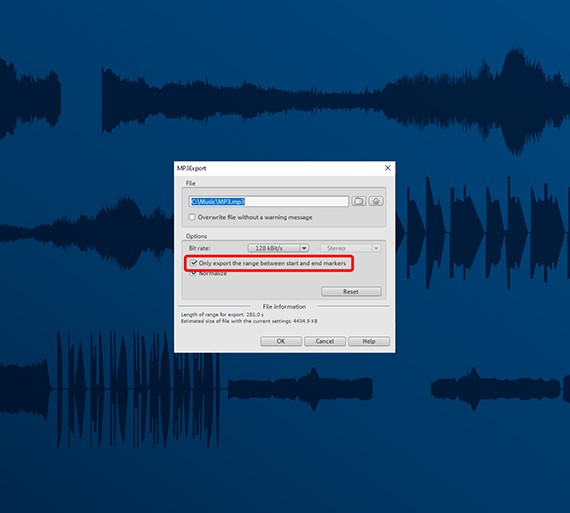570x513 pixels.
Task: Click the Cancel button
Action: point(325,341)
